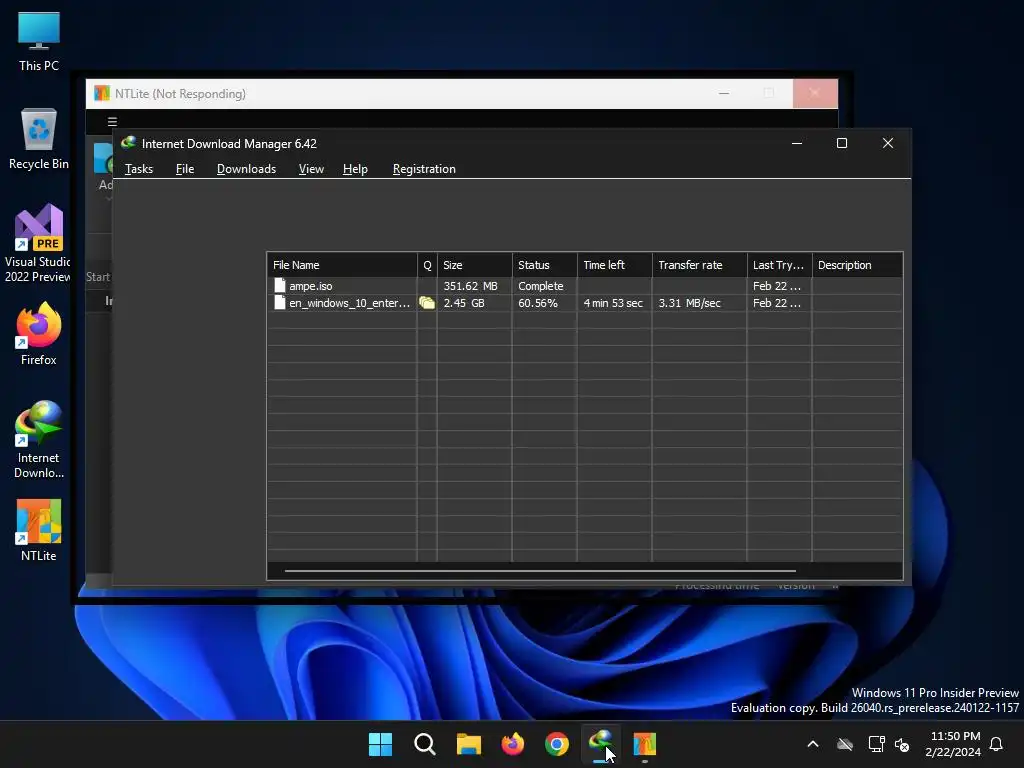Click the IDM taskbar icon
The width and height of the screenshot is (1024, 768).
pos(601,744)
